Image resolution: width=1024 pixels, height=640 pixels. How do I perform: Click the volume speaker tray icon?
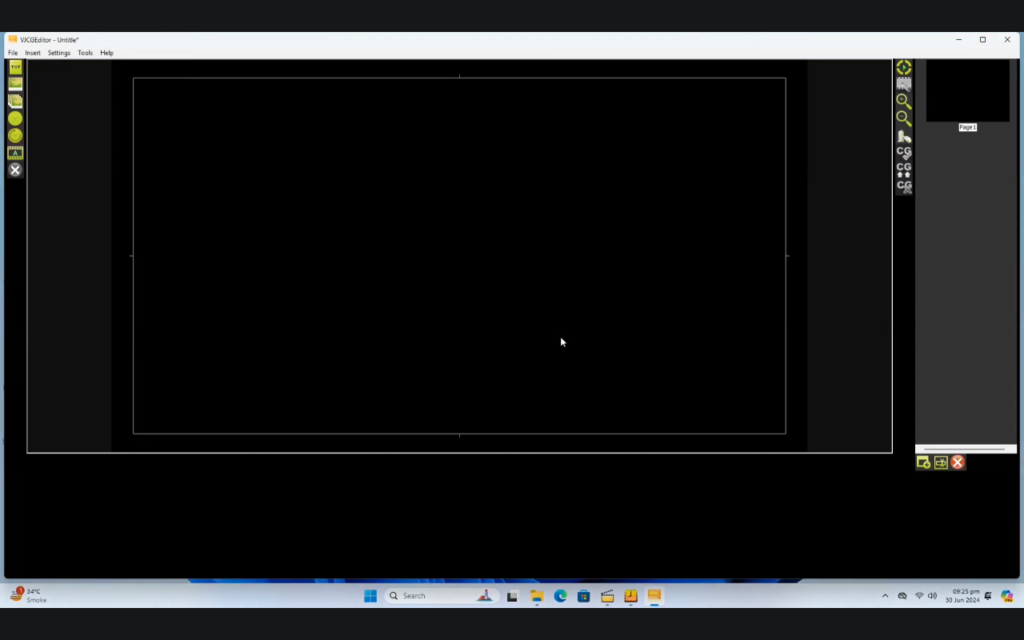pyautogui.click(x=932, y=596)
